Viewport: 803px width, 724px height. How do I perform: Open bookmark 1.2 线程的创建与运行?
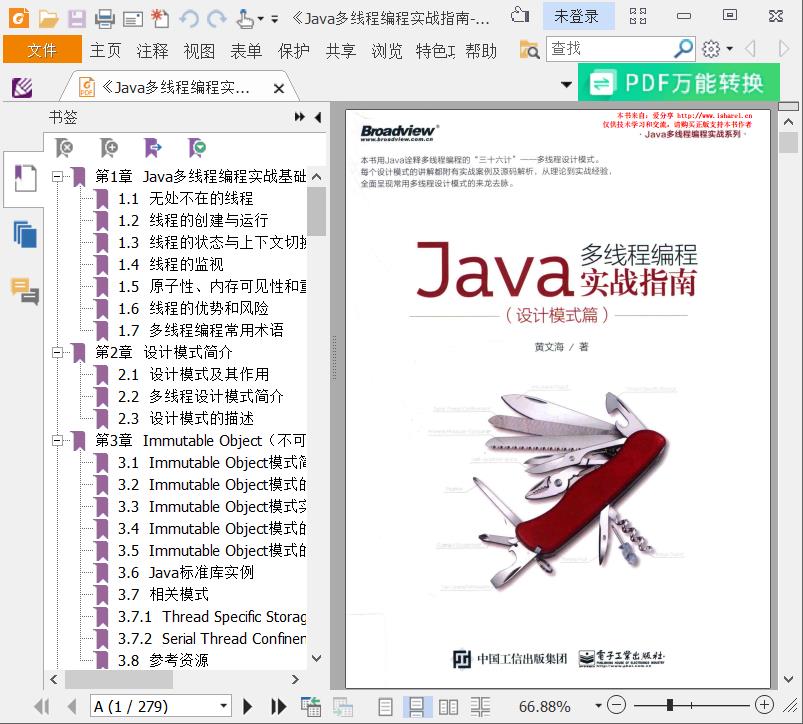[194, 221]
